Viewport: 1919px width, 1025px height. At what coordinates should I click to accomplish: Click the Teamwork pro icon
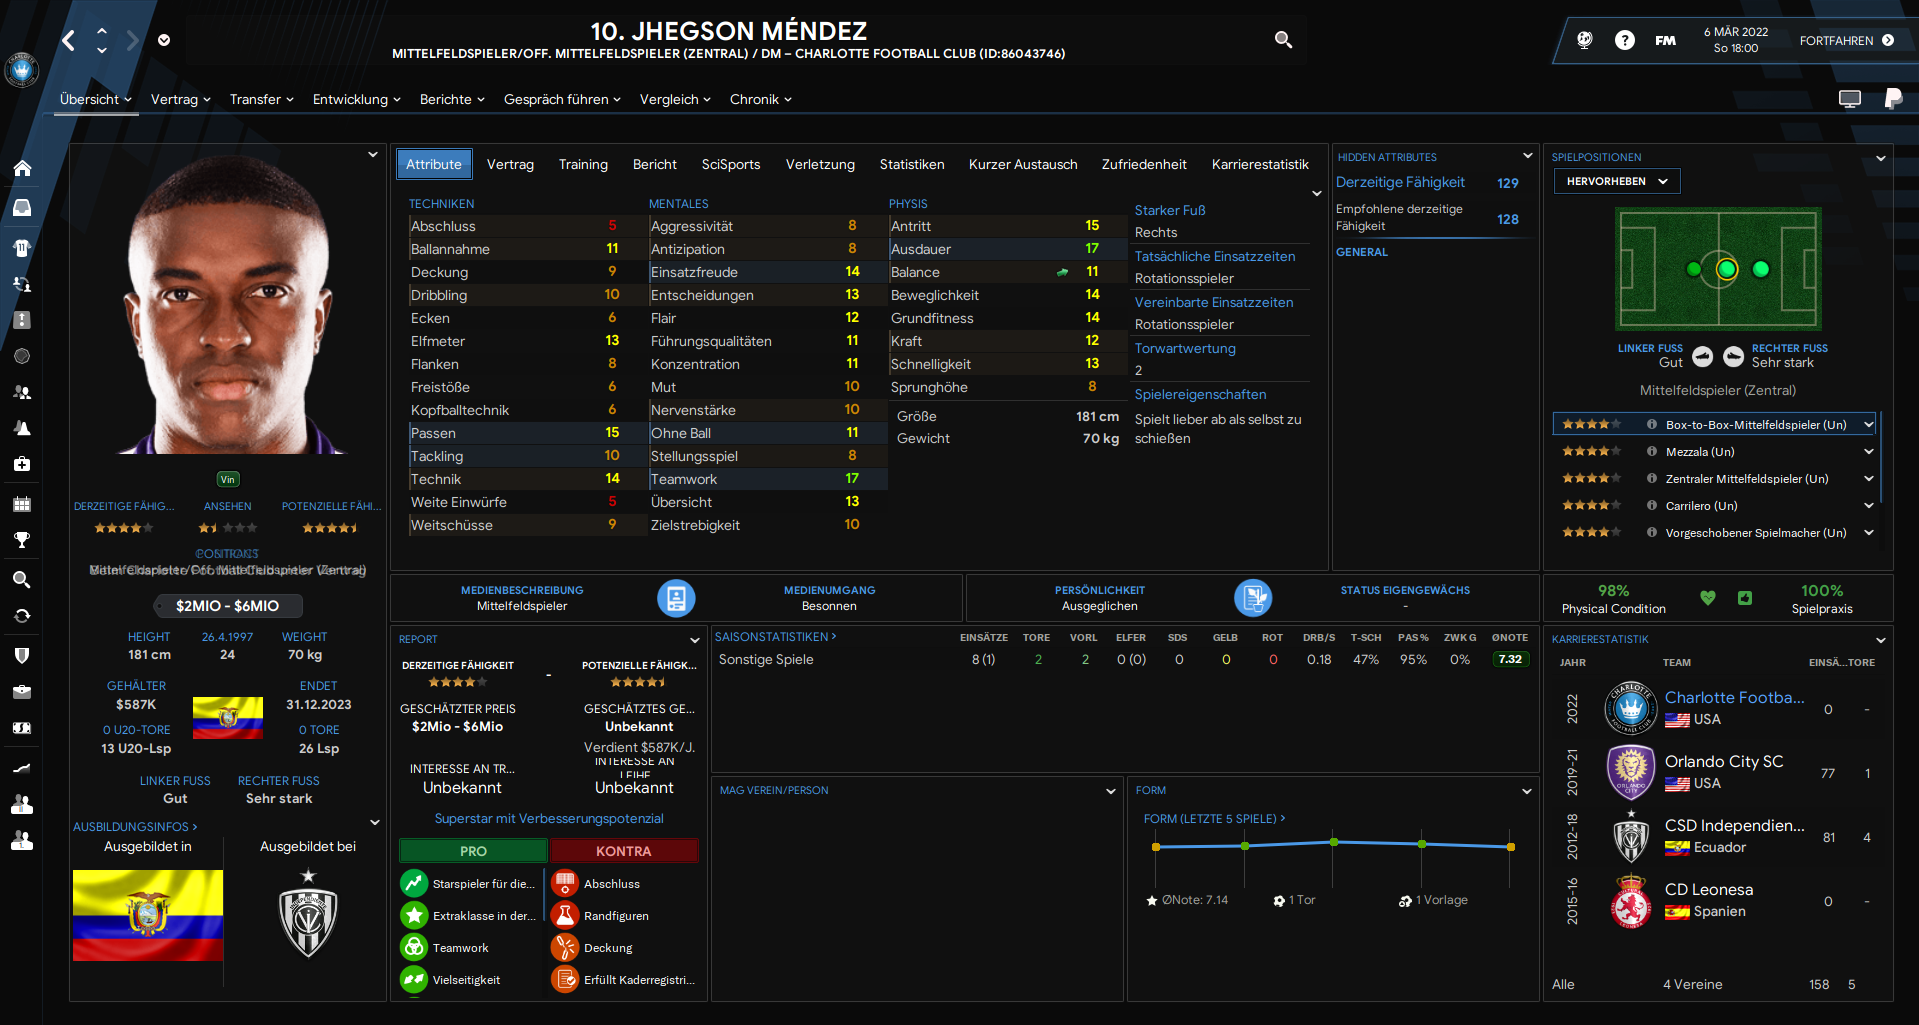(414, 947)
